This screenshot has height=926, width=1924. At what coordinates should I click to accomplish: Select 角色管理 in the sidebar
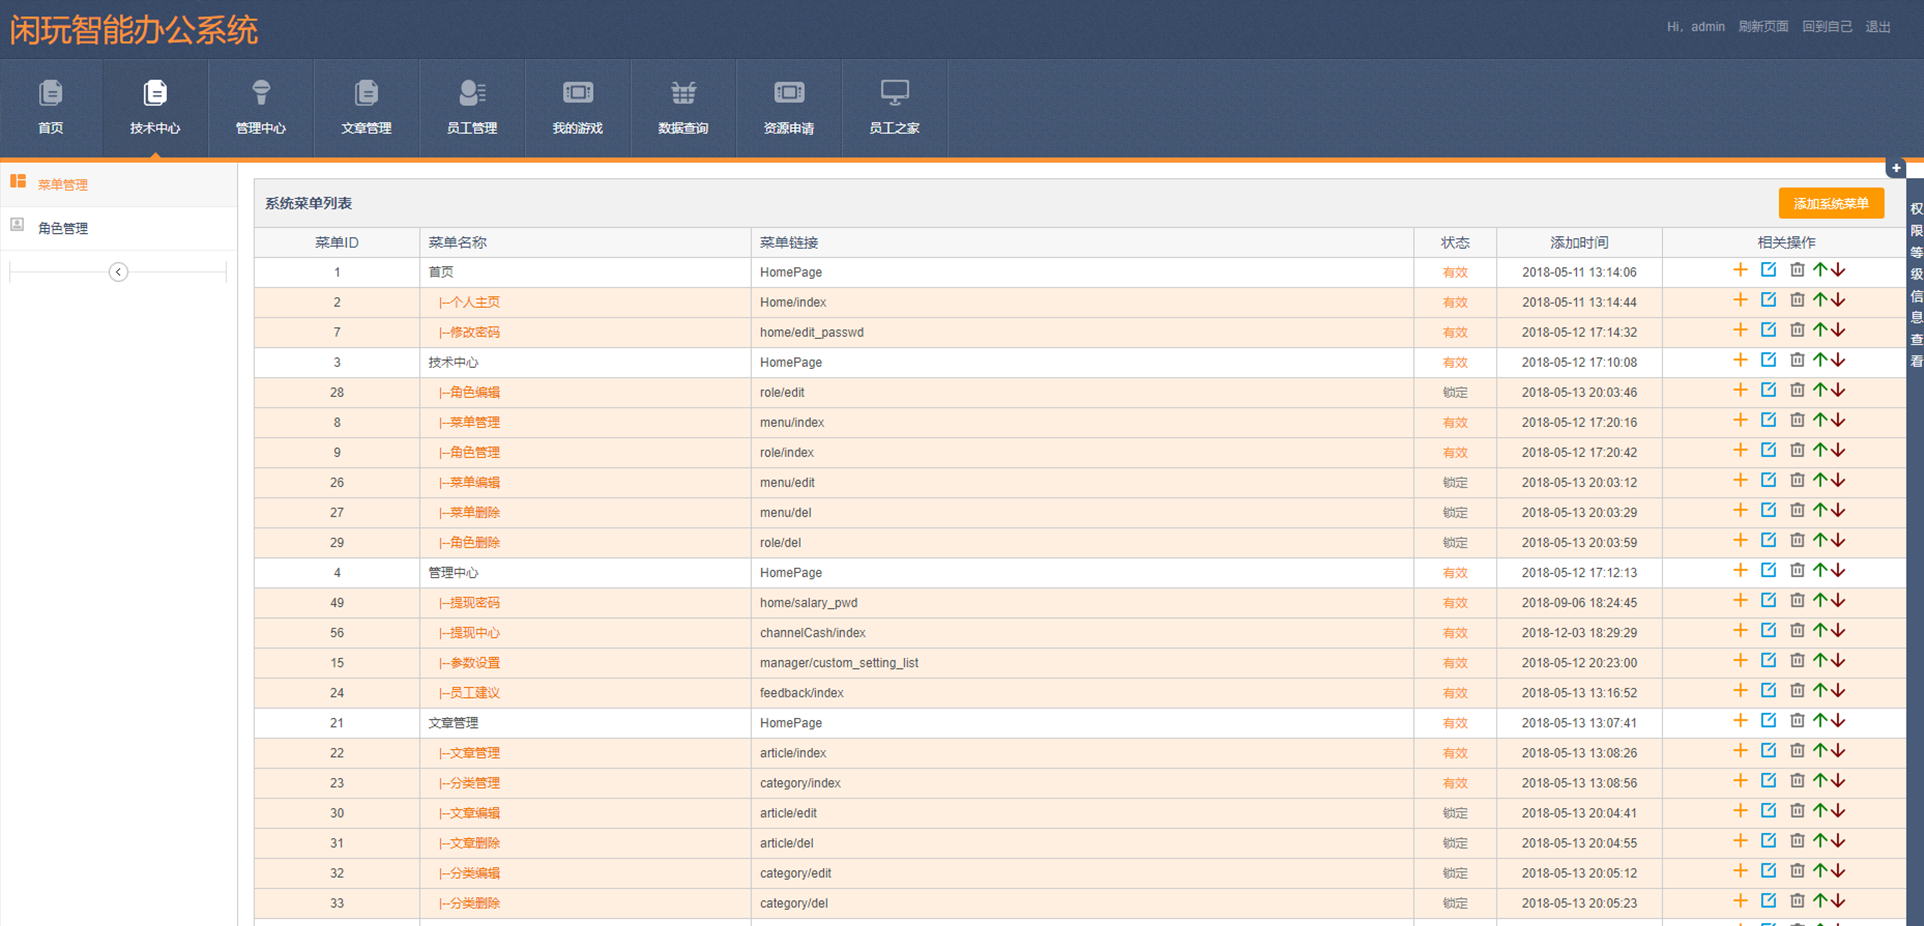(63, 228)
